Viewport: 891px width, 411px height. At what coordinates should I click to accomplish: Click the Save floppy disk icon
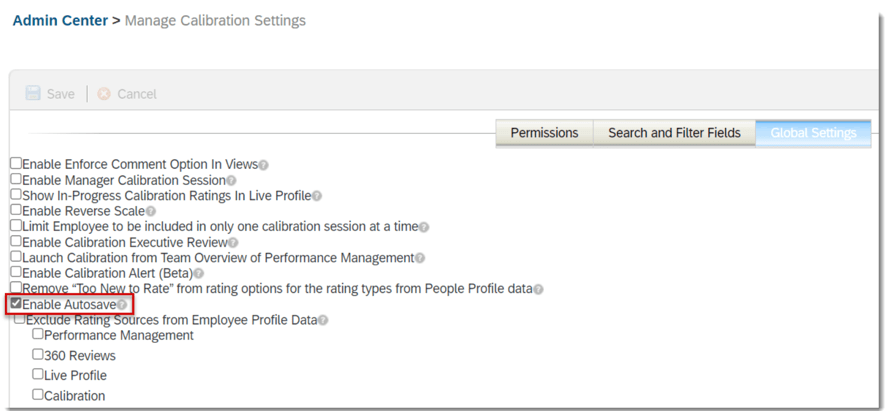click(x=33, y=94)
